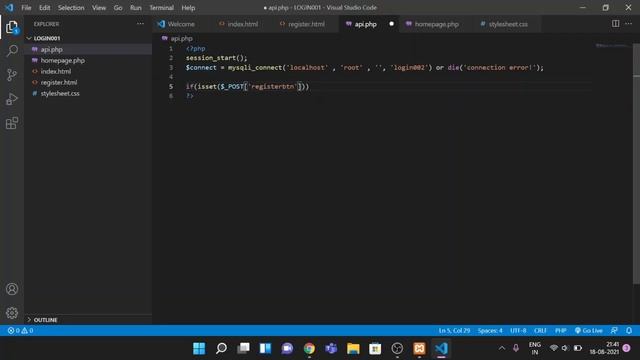Viewport: 640px width, 360px height.
Task: Click the VS Code logo icon in title bar
Action: point(9,7)
